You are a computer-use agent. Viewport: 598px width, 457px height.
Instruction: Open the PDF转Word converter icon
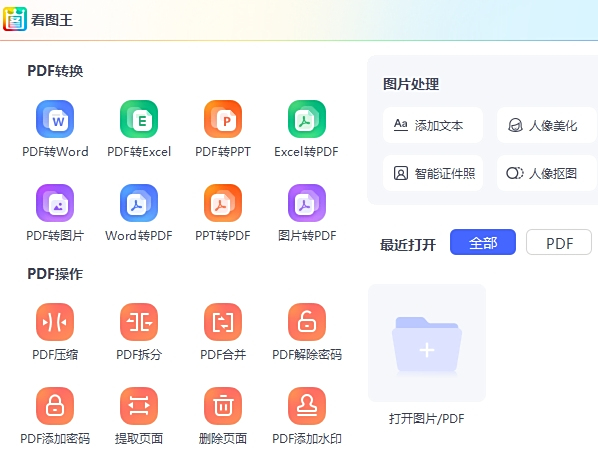55,119
